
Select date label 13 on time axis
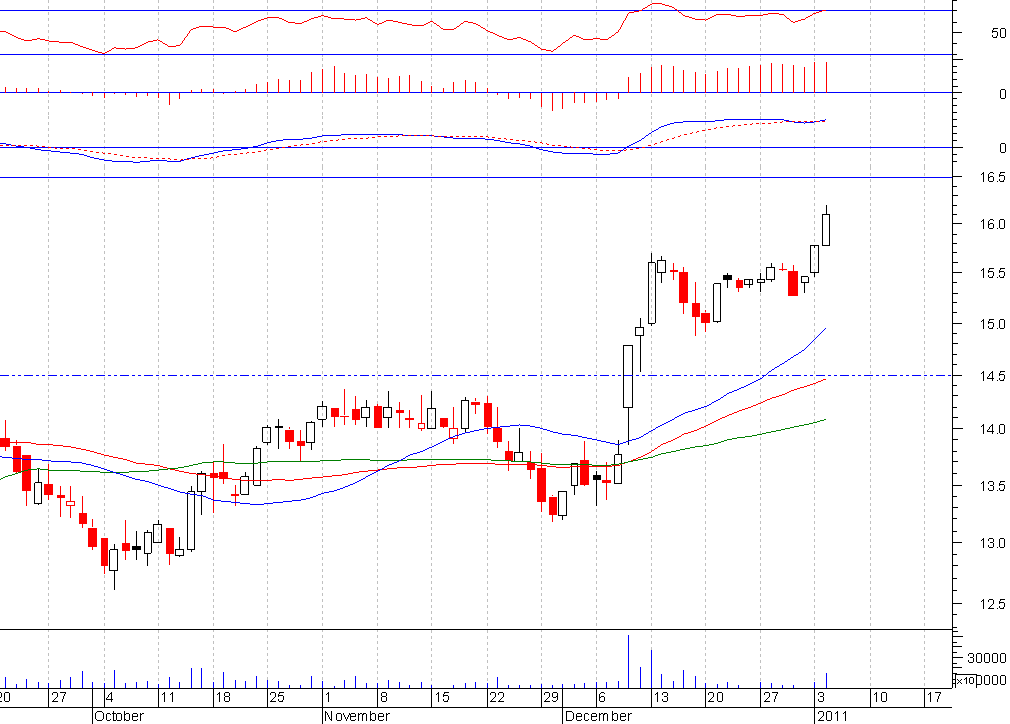point(661,697)
